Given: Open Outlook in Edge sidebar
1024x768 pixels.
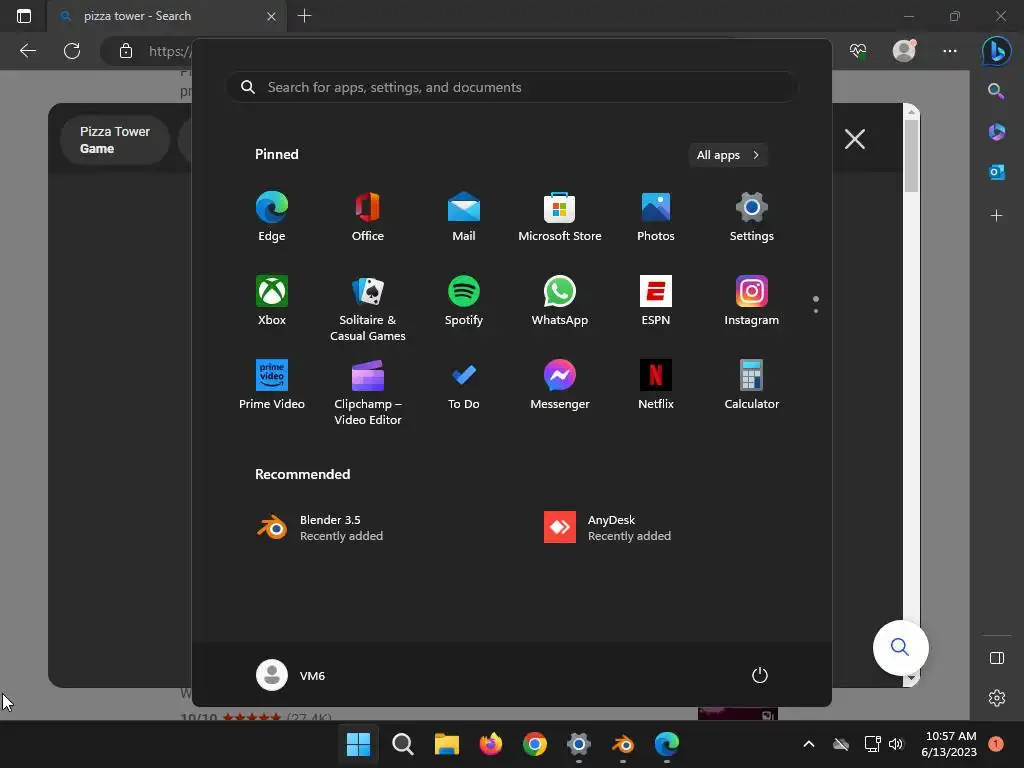Looking at the screenshot, I should [997, 172].
